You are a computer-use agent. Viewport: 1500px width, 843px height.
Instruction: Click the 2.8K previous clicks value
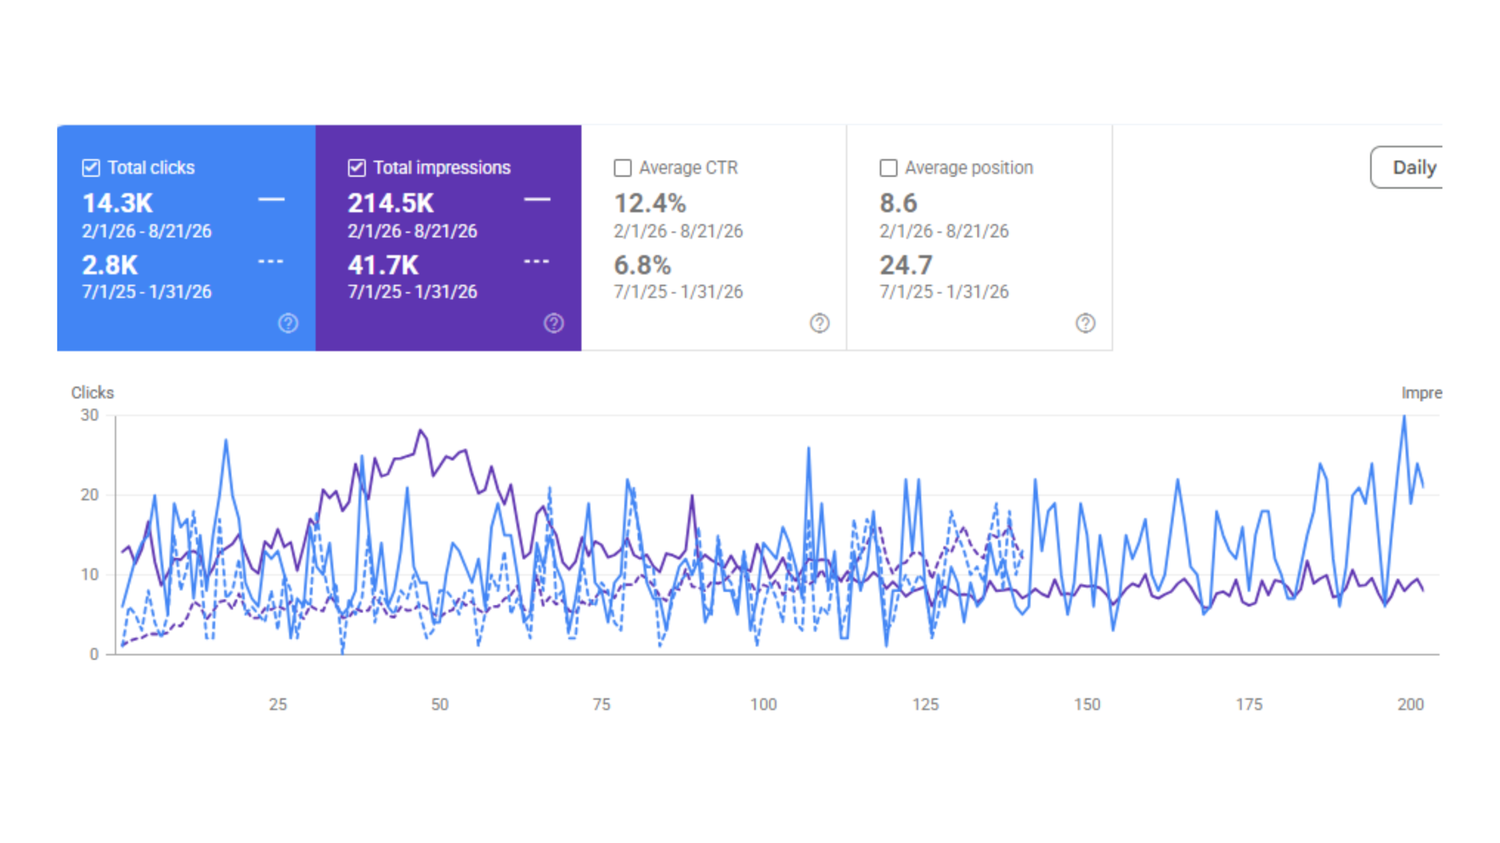click(110, 265)
